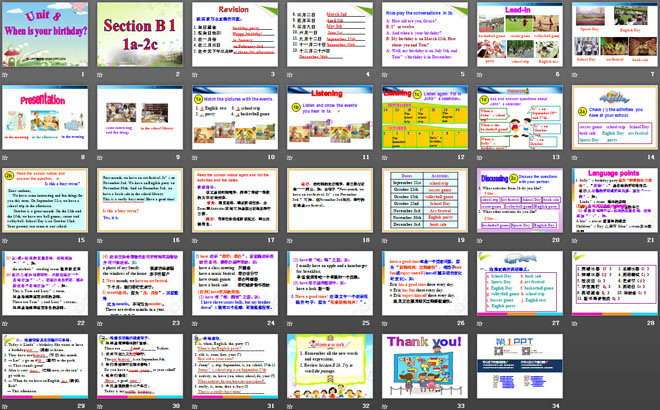Click the animation star icon under slide 20
The width and height of the screenshot is (660, 410).
[480, 240]
